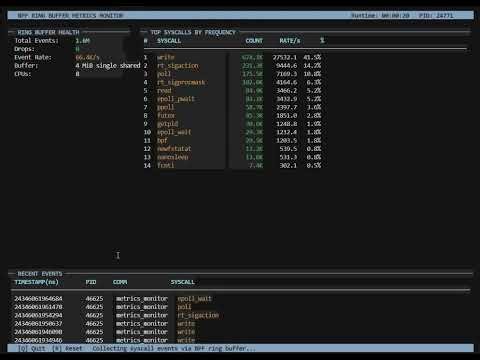
Task: Click the Runtime value in header bar
Action: click(395, 16)
